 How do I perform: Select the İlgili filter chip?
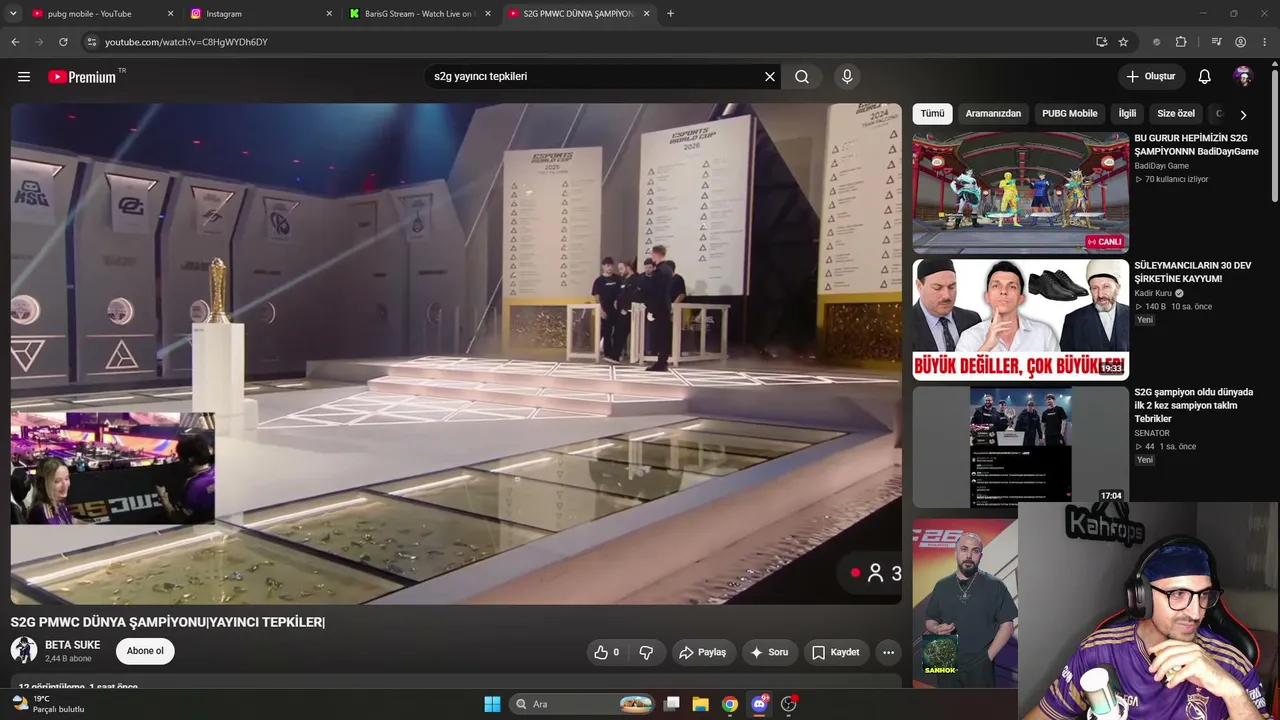tap(1127, 114)
